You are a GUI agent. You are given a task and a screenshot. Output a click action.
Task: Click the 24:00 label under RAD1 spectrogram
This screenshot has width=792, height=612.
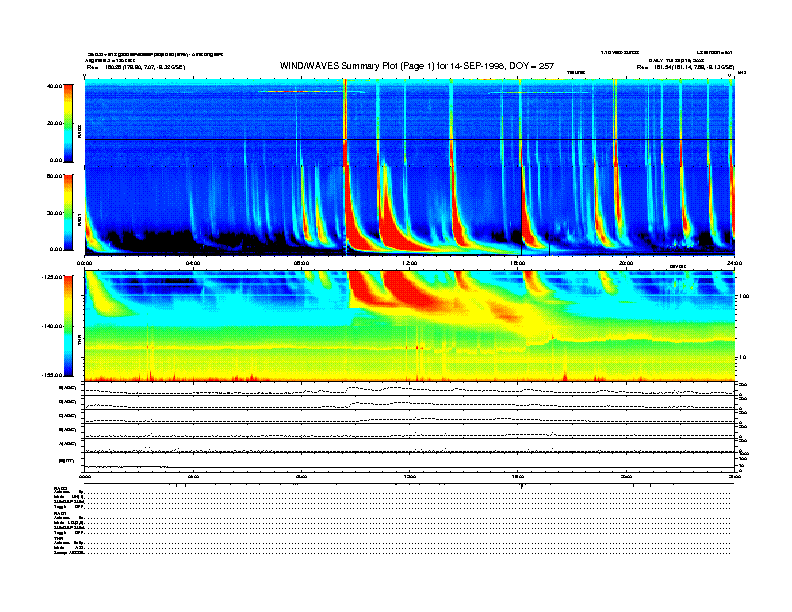point(734,263)
